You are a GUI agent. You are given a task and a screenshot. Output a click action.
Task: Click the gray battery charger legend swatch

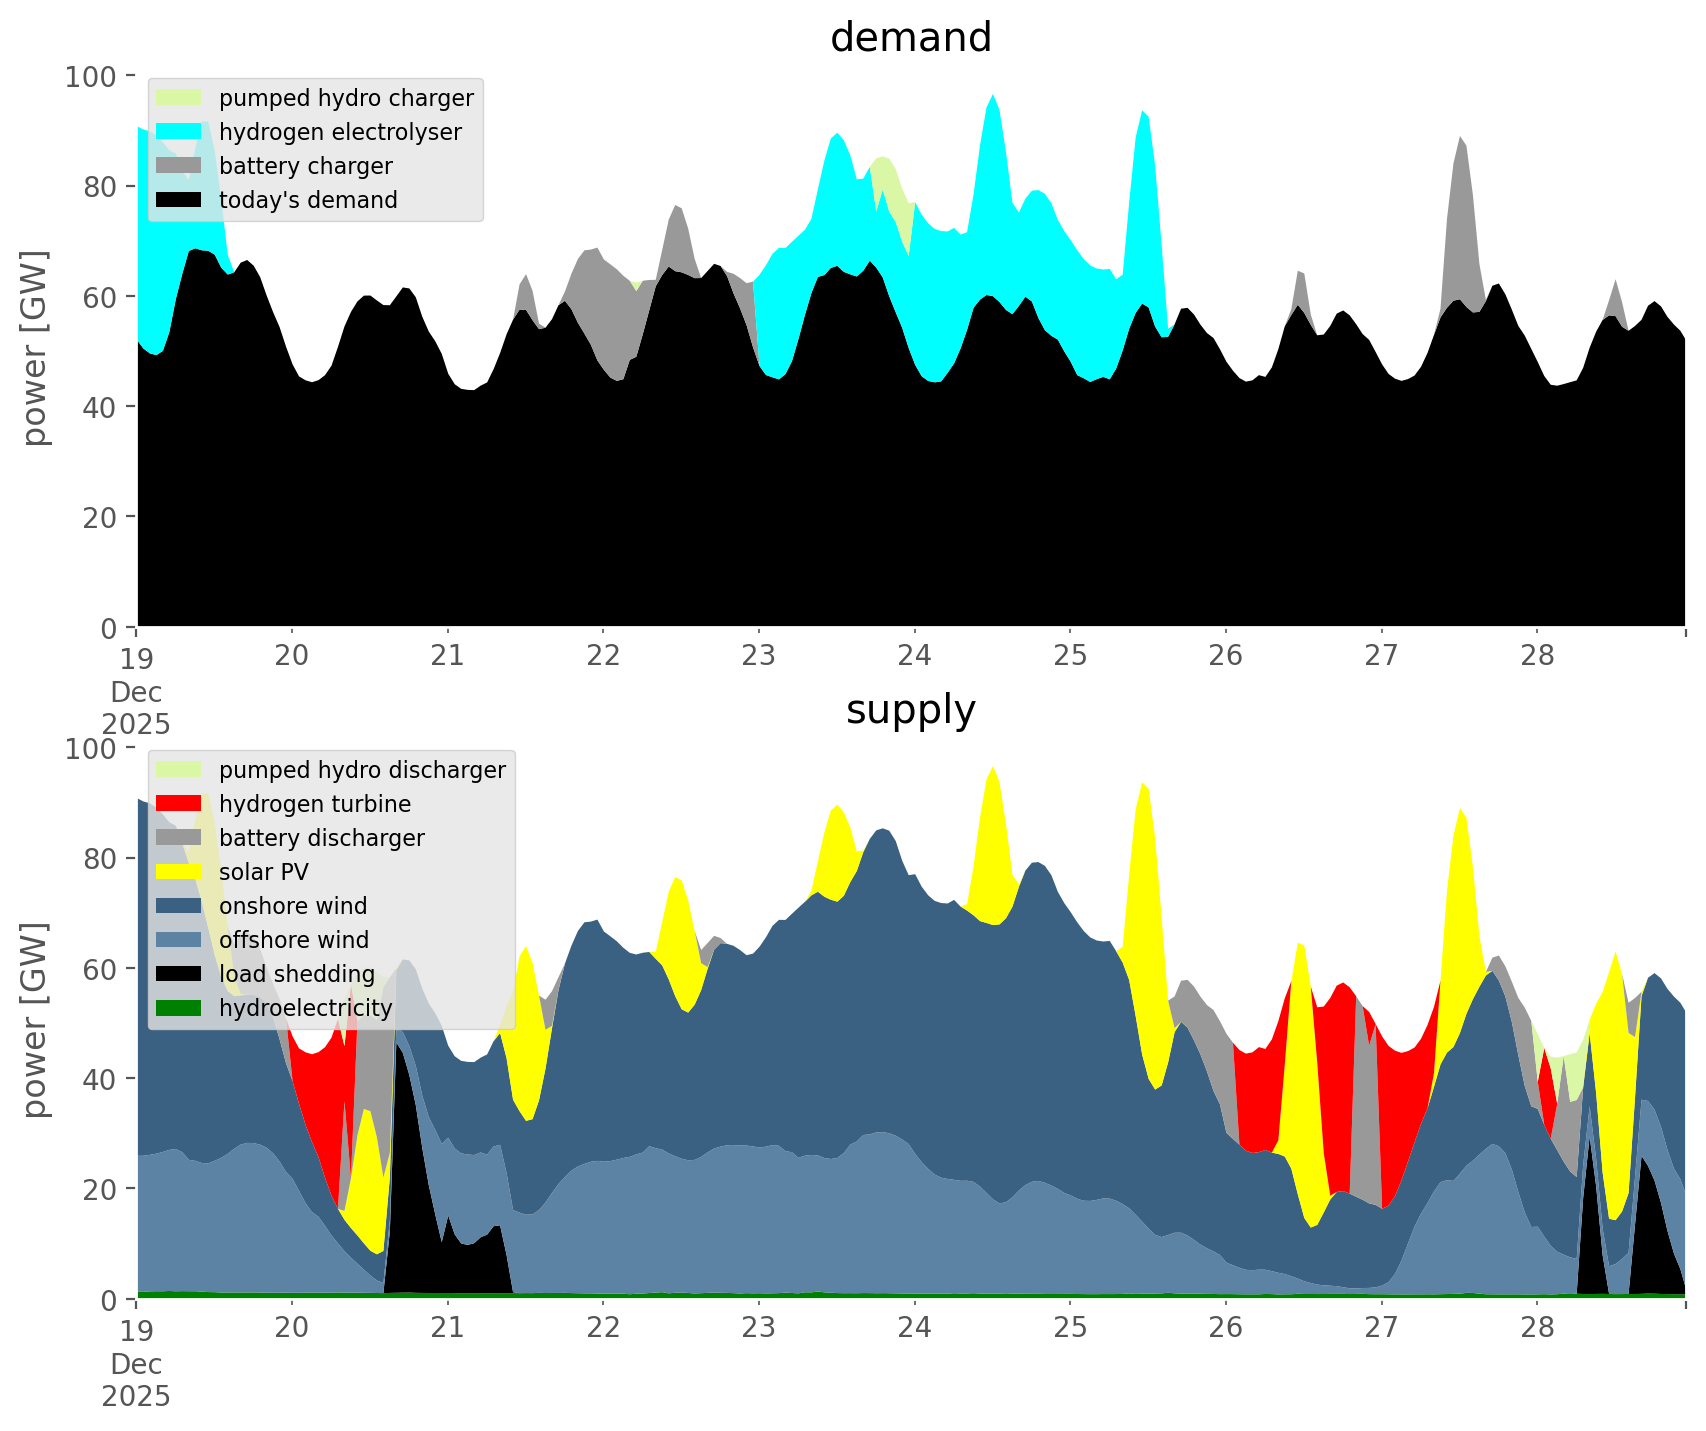pyautogui.click(x=179, y=166)
